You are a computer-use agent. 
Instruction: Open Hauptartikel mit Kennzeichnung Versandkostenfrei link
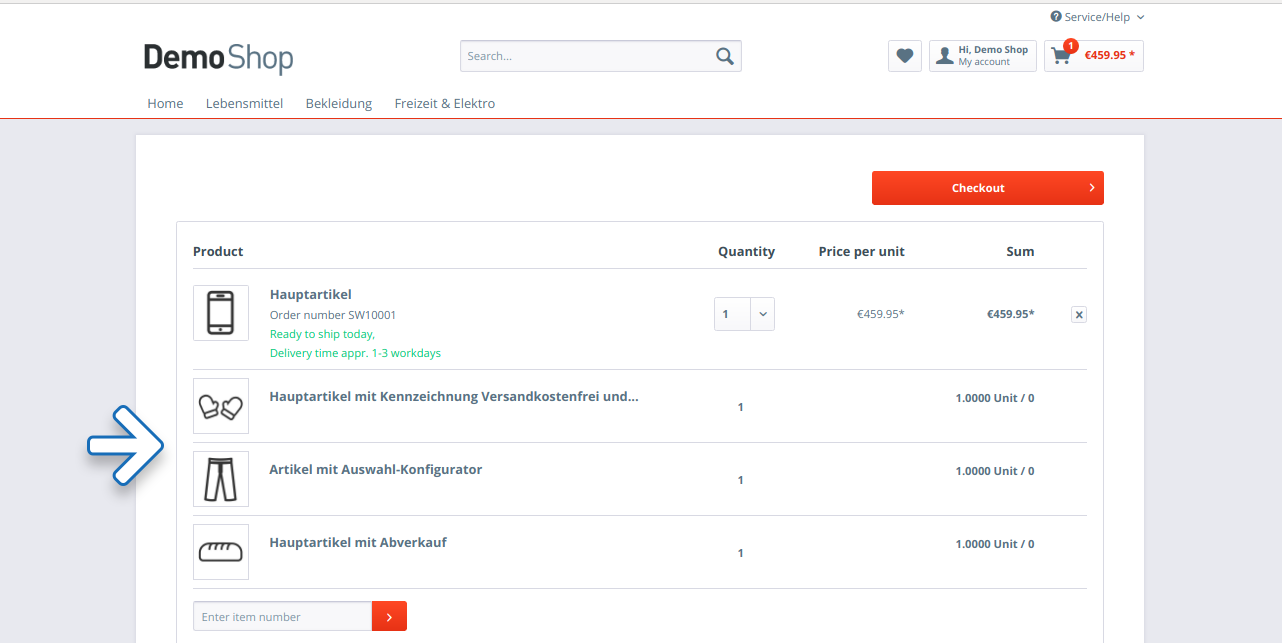(454, 396)
